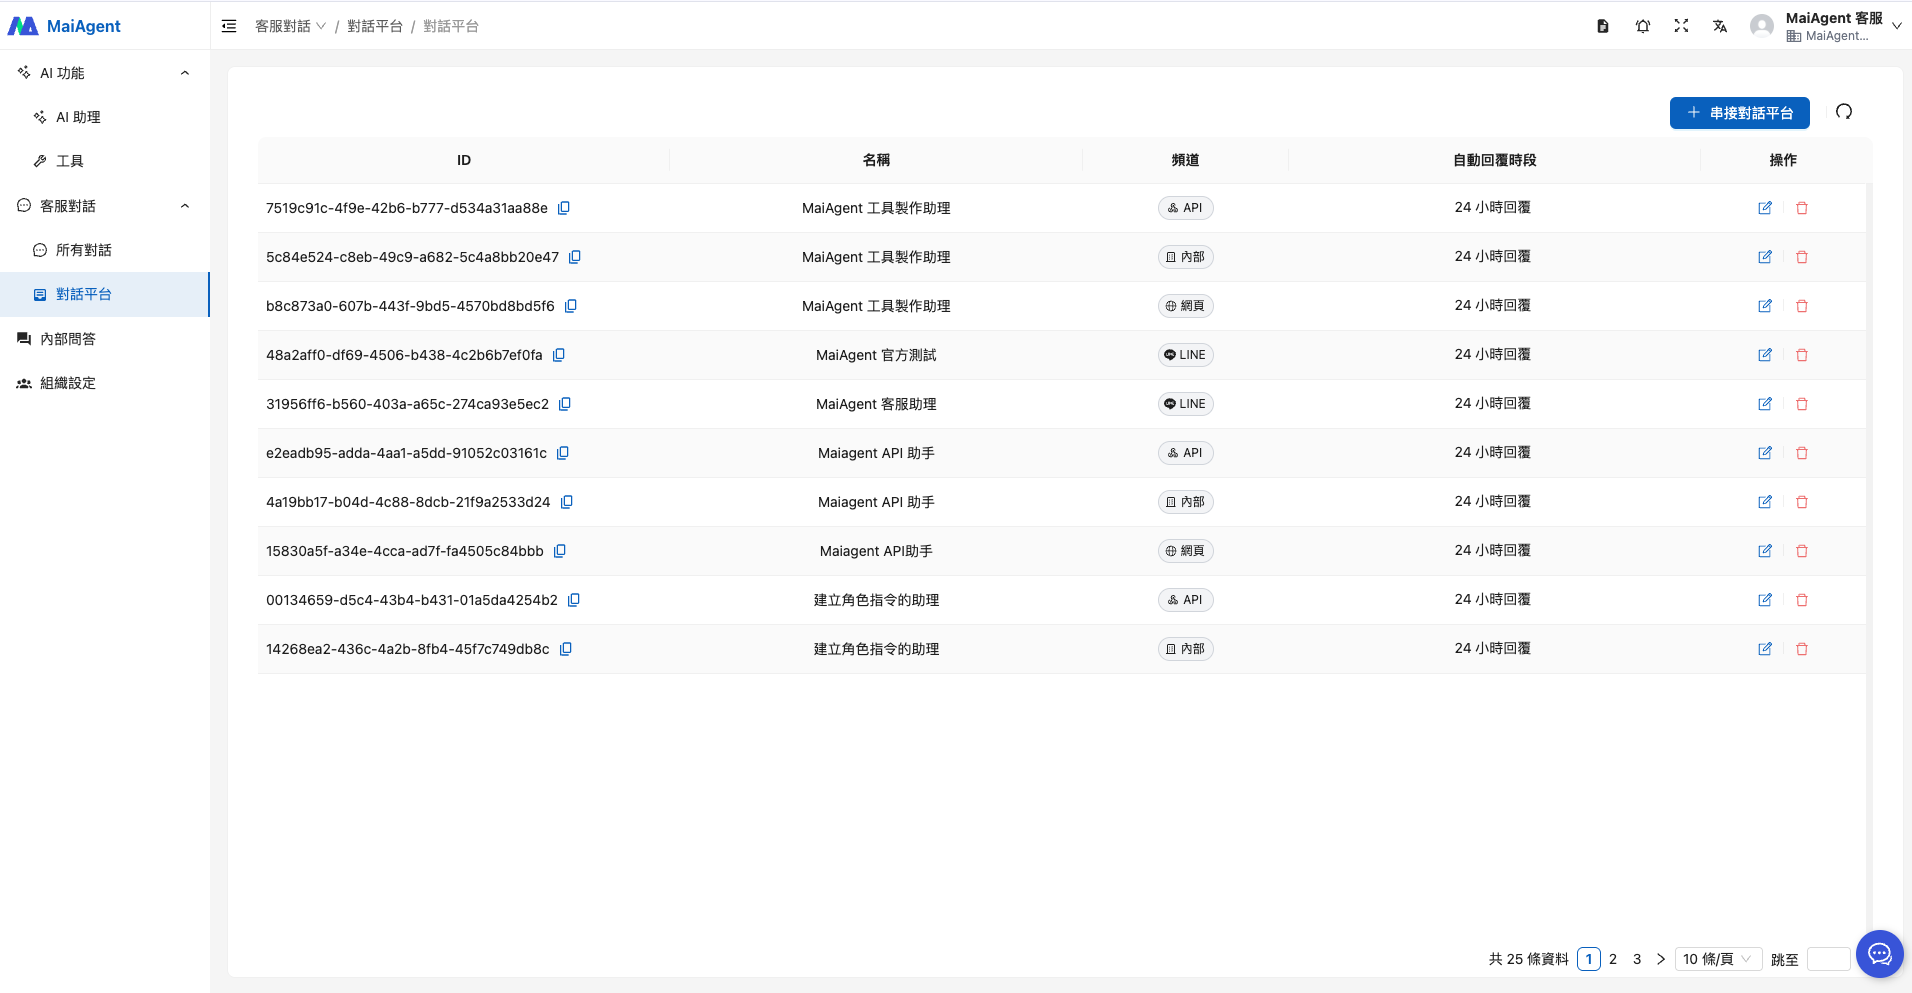The width and height of the screenshot is (1912, 993).
Task: Collapse the 客服對話 sidebar section
Action: click(184, 206)
